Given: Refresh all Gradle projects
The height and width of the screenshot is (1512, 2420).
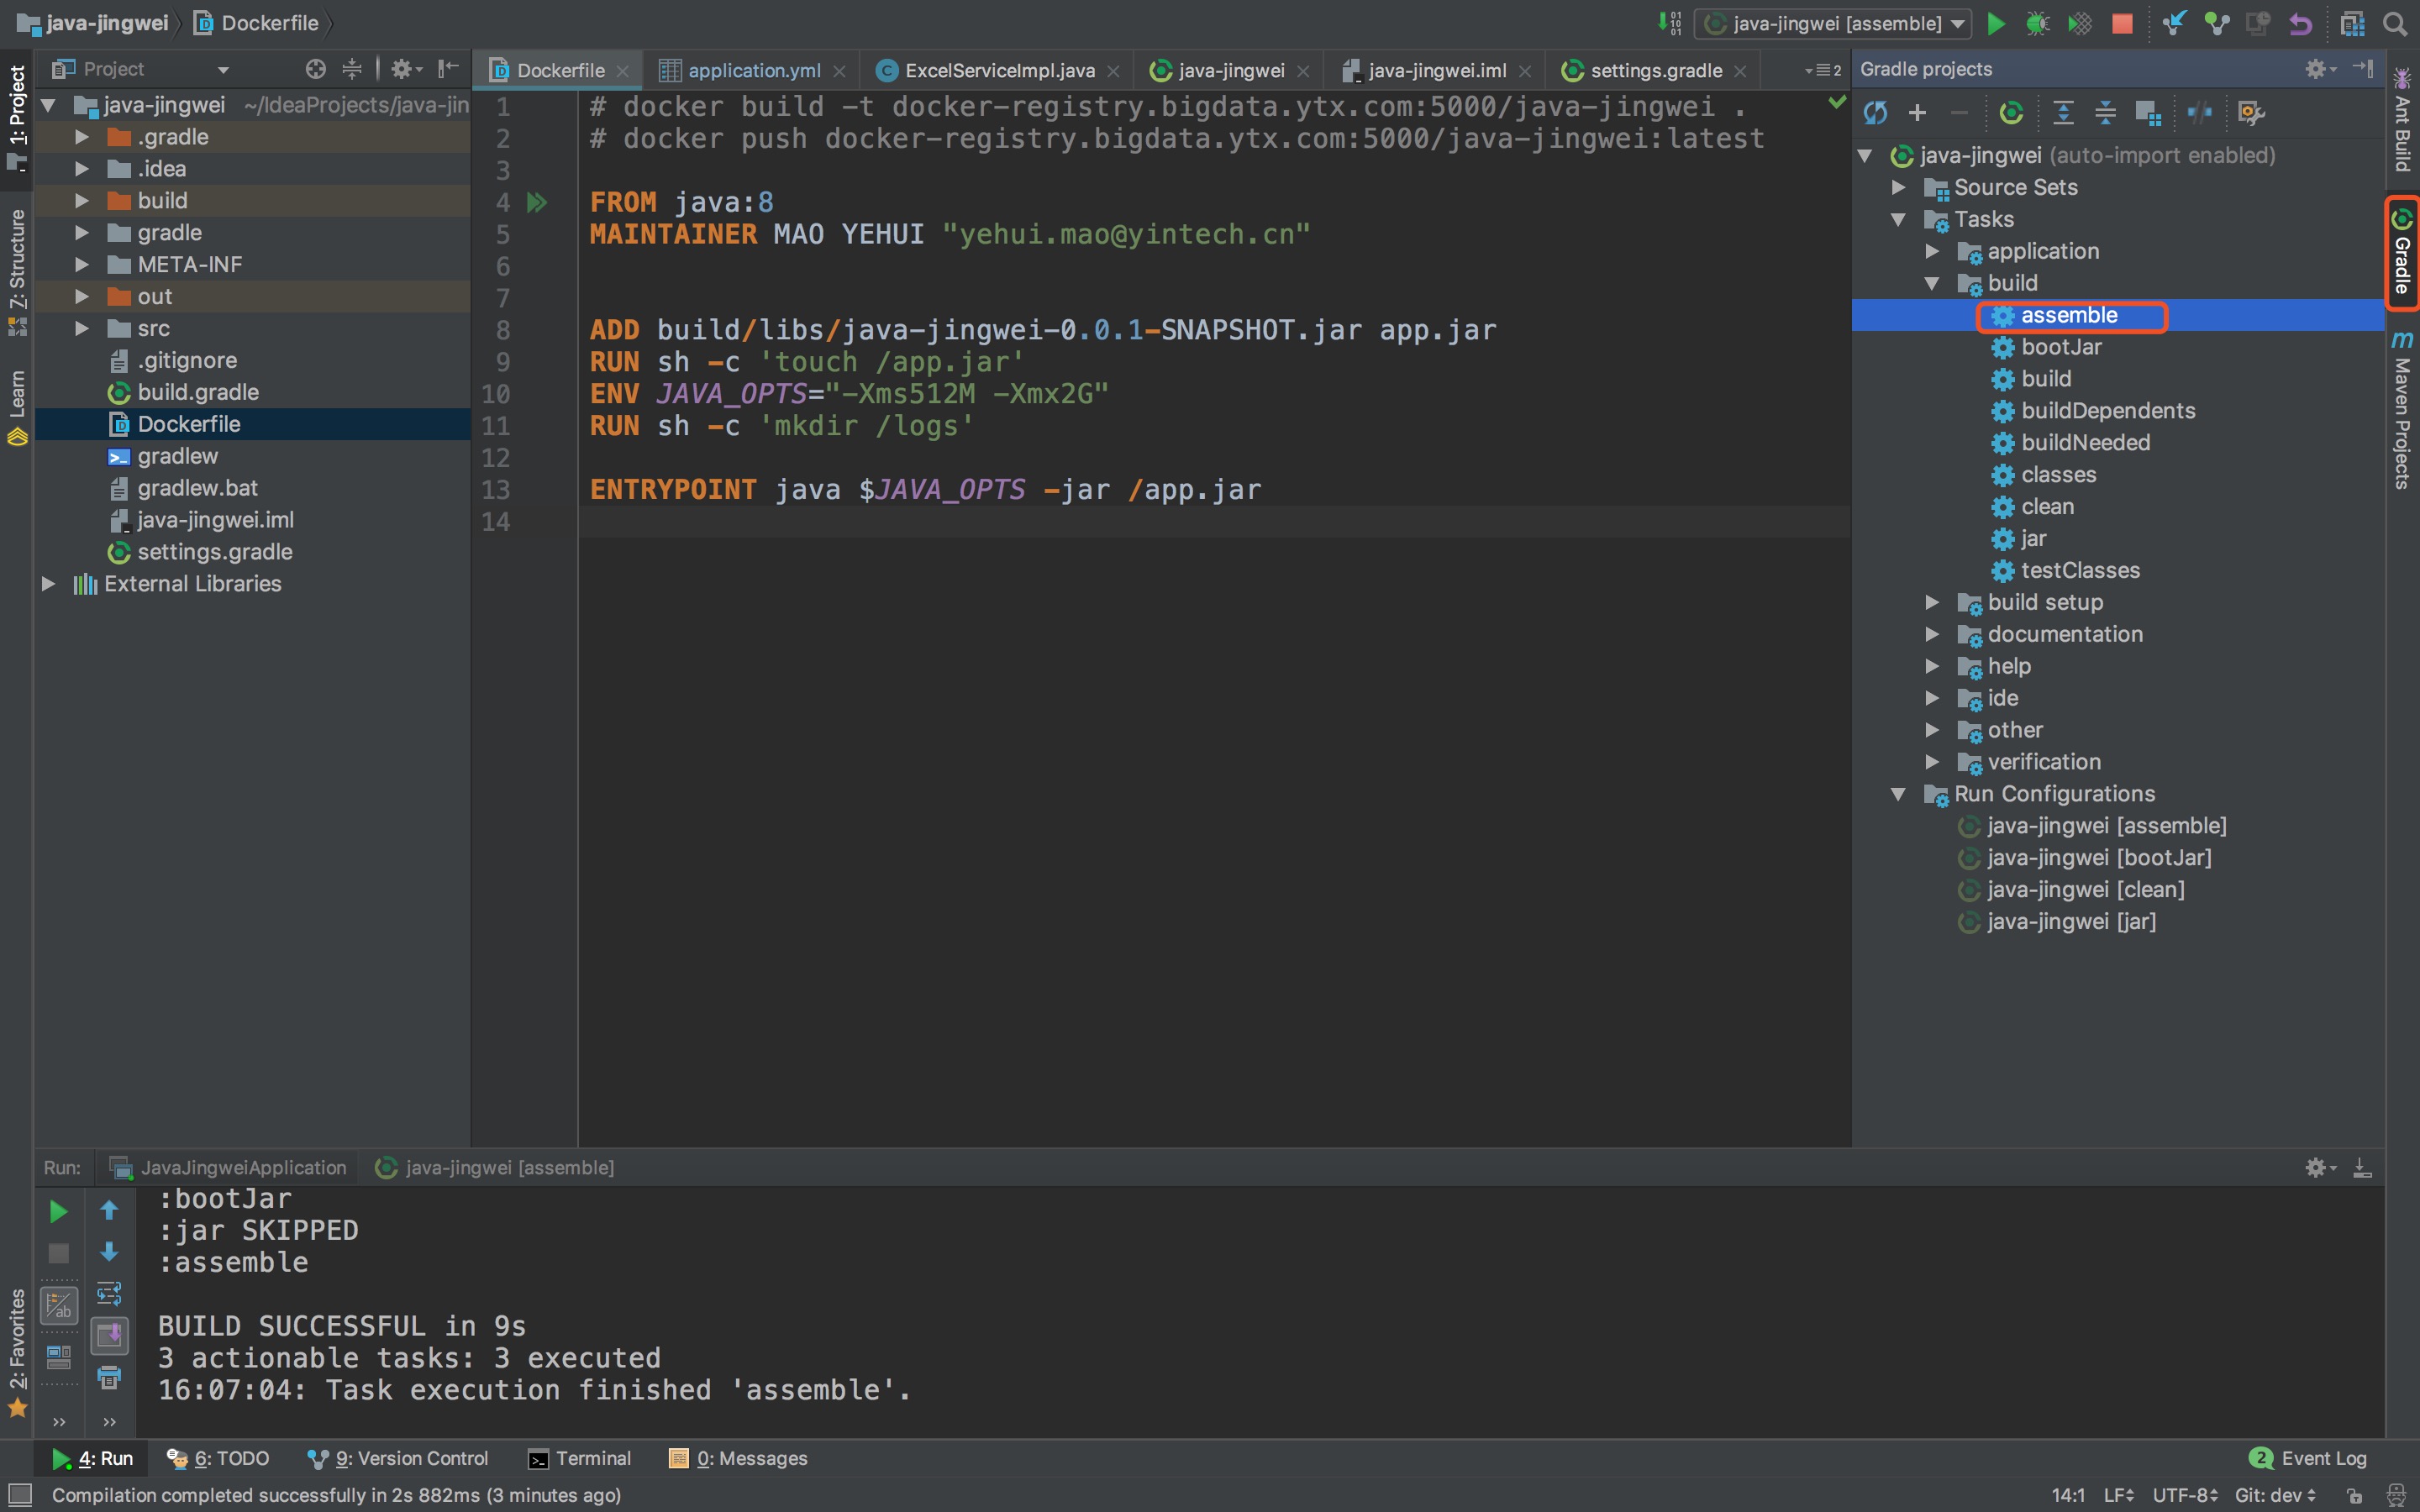Looking at the screenshot, I should pyautogui.click(x=1875, y=113).
